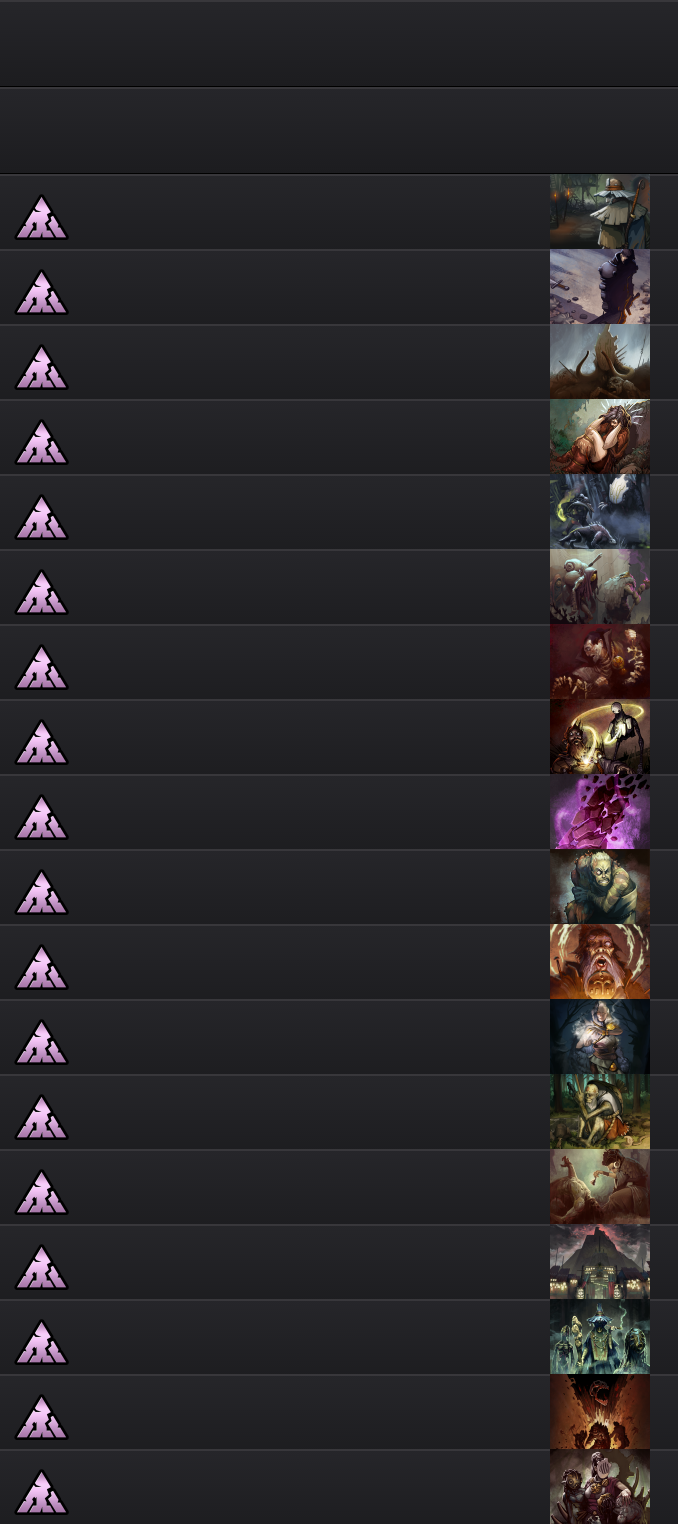The image size is (678, 1524).
Task: Click the set icon next to the glowing halo artwork
Action: pos(41,742)
